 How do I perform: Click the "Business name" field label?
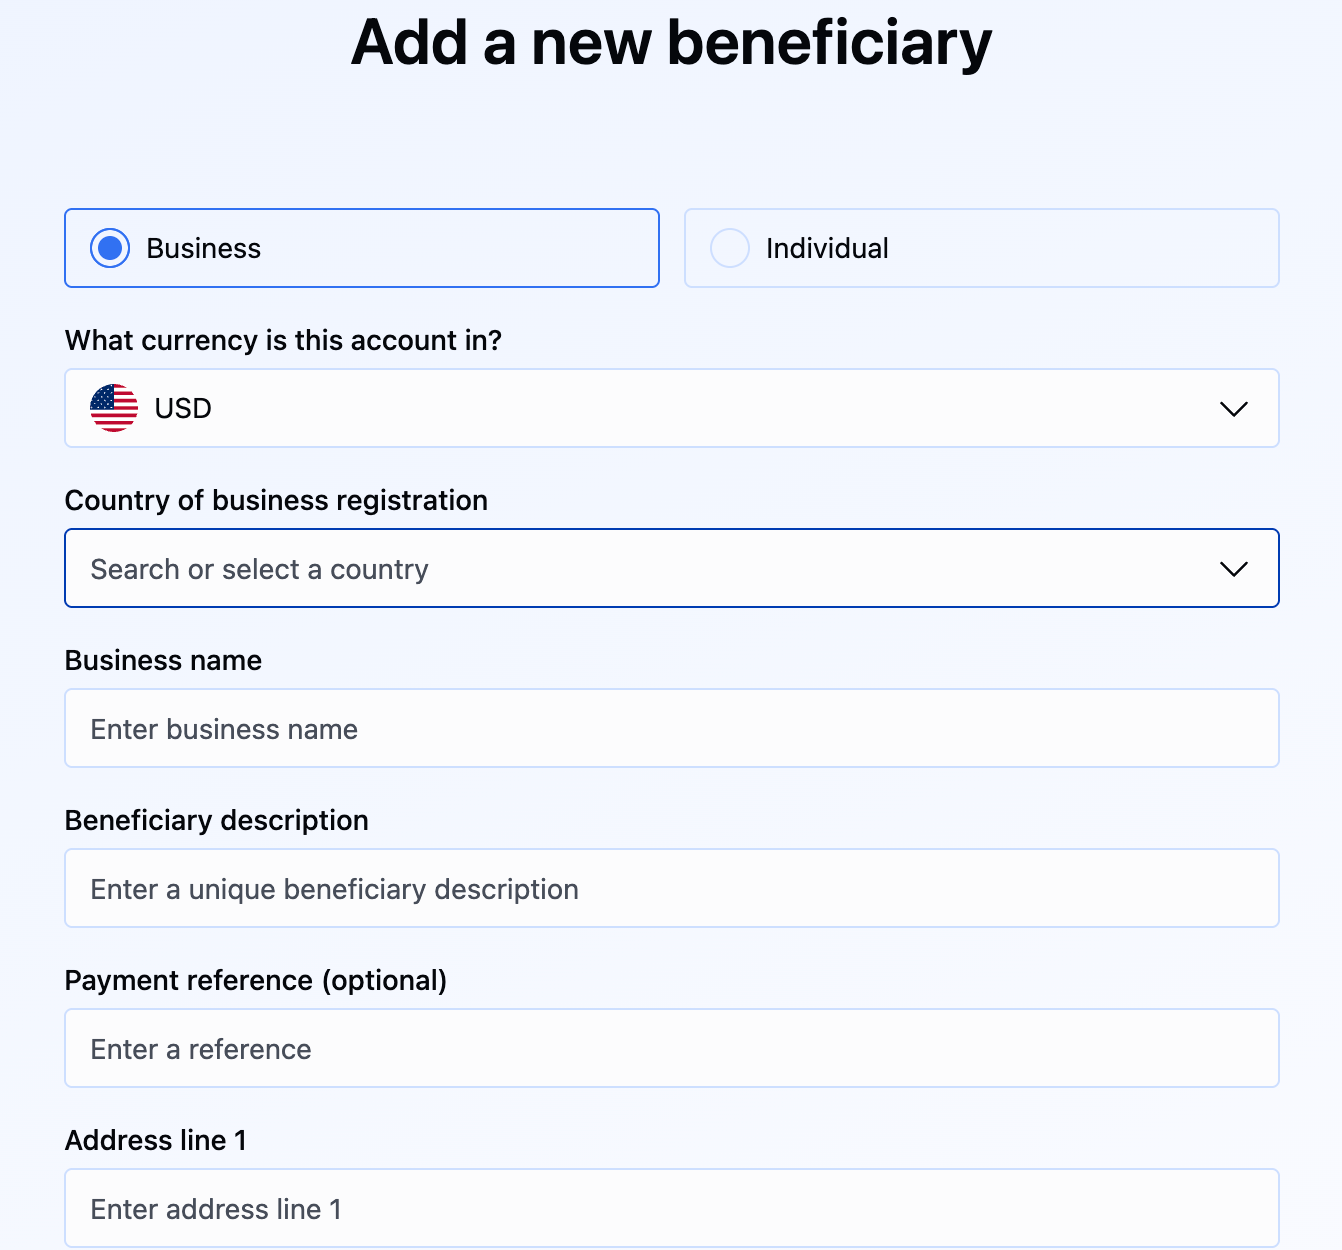[x=163, y=660]
